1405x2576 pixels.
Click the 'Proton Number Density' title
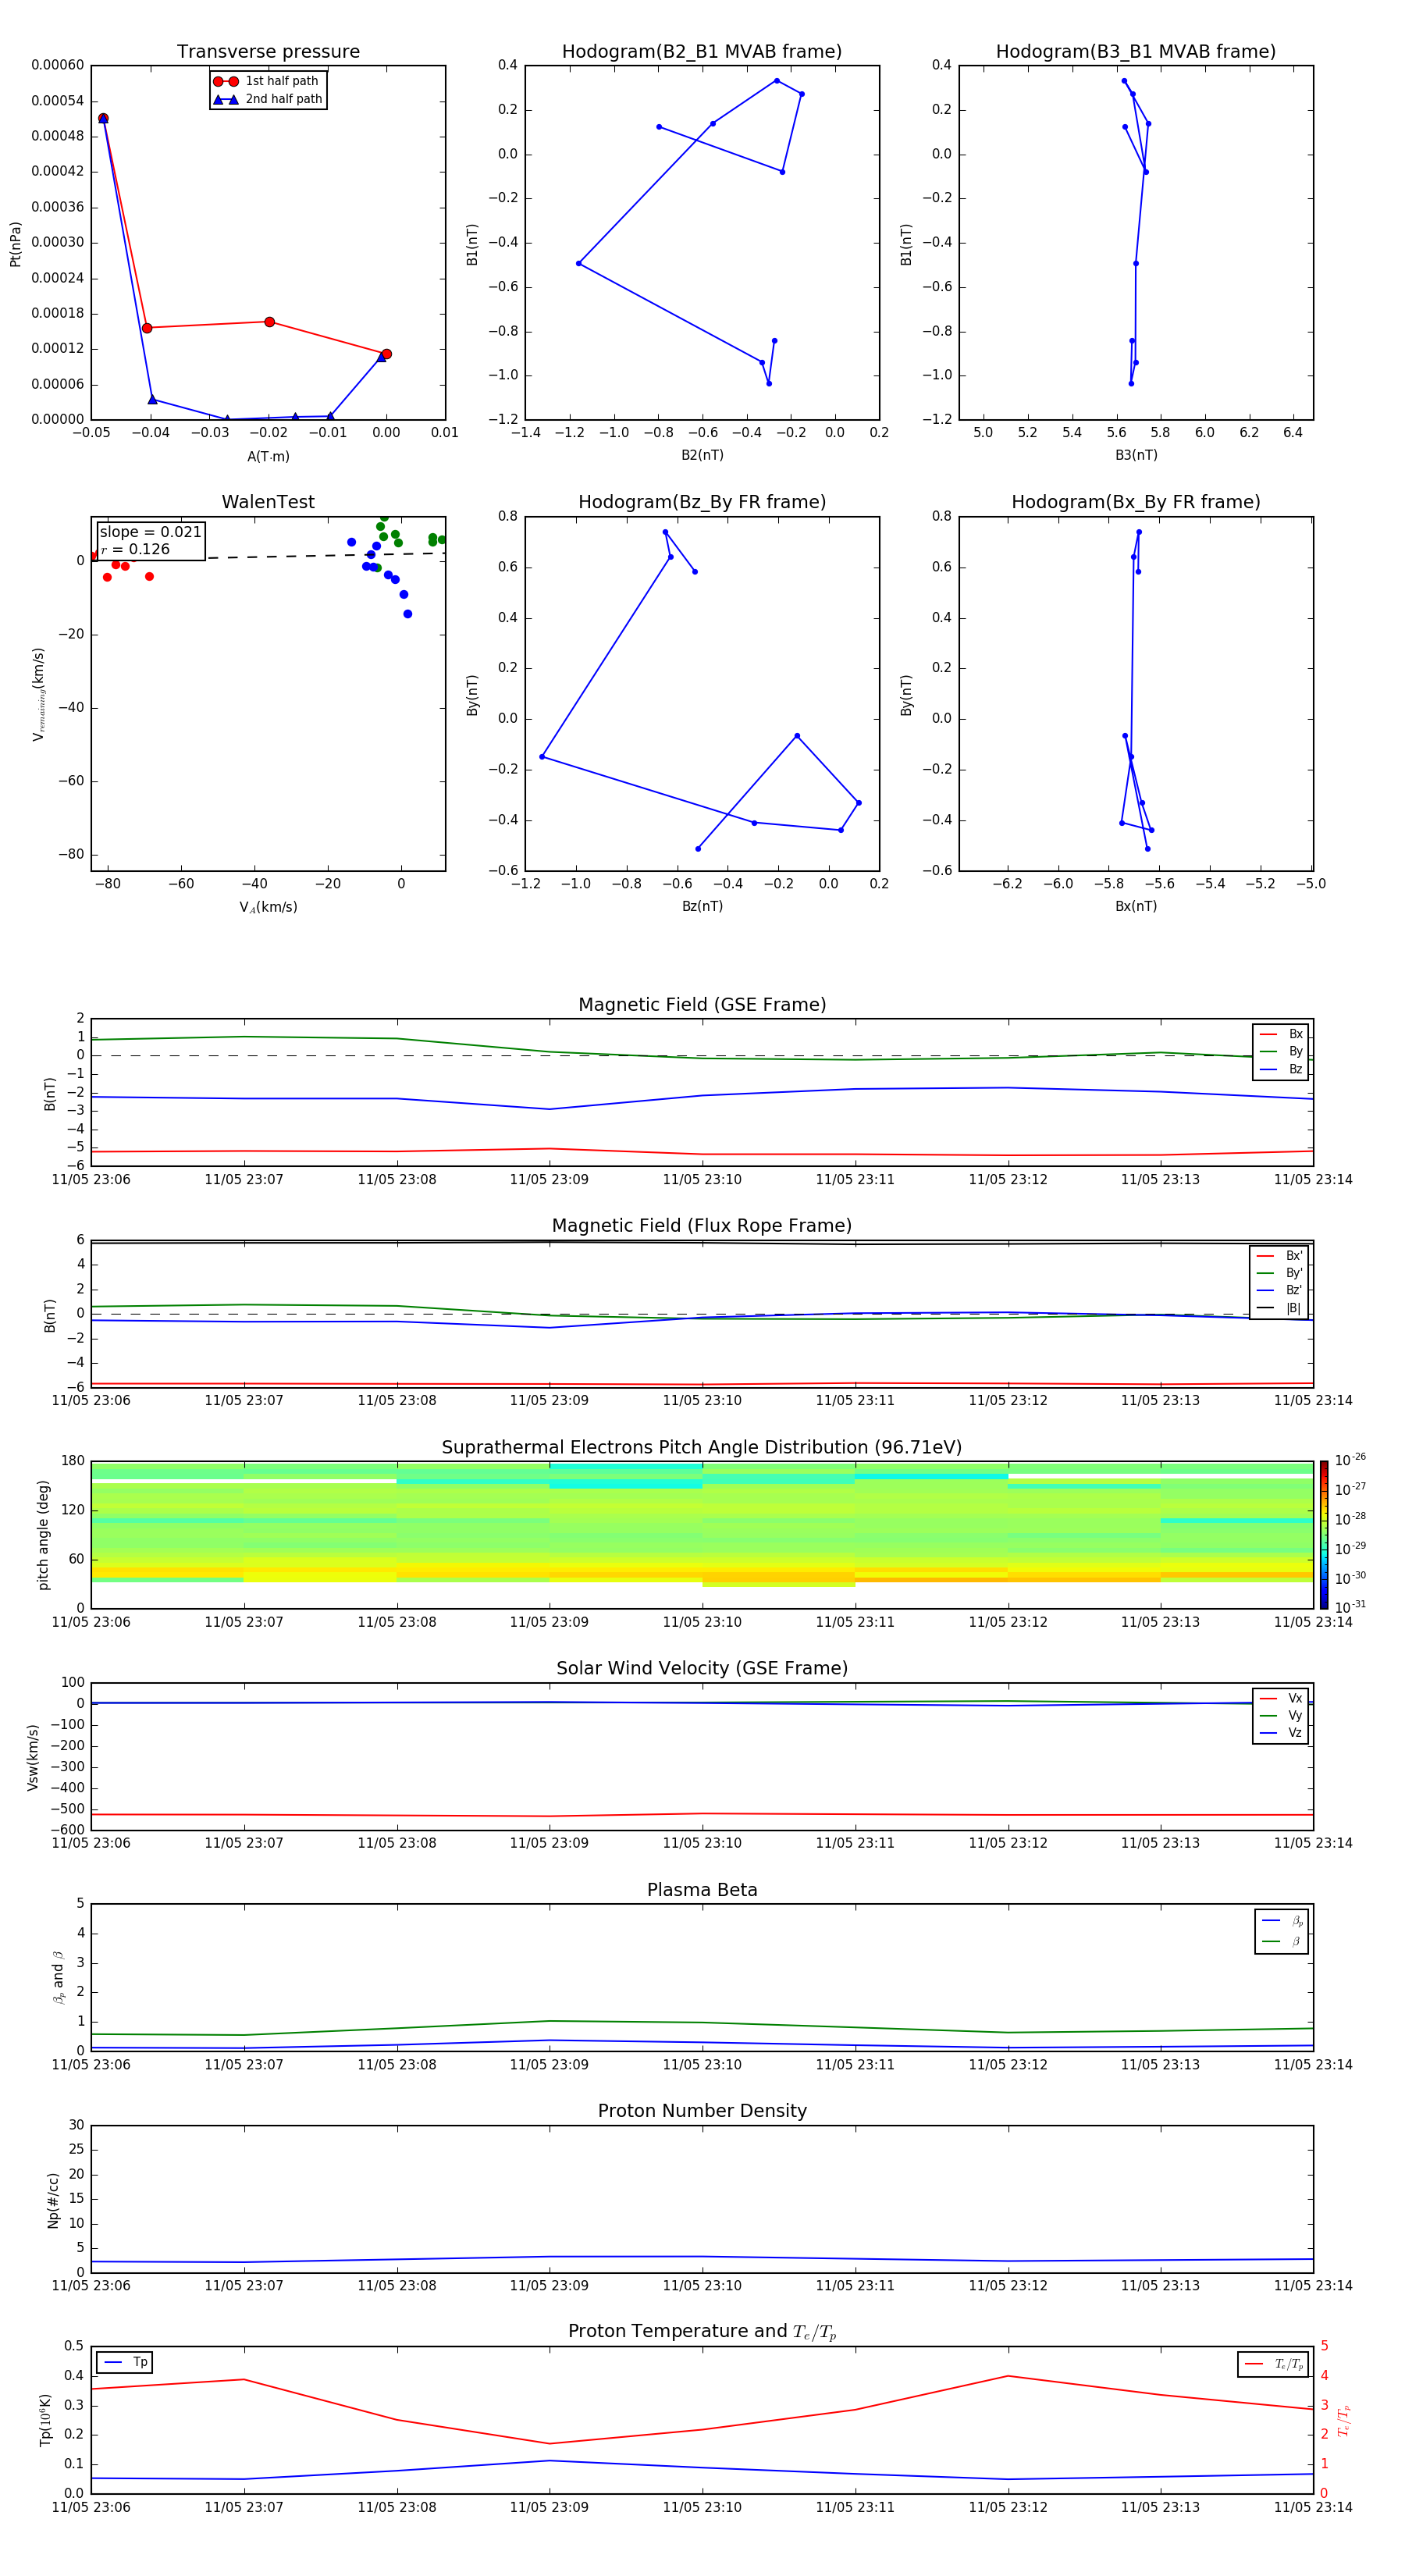click(702, 2111)
